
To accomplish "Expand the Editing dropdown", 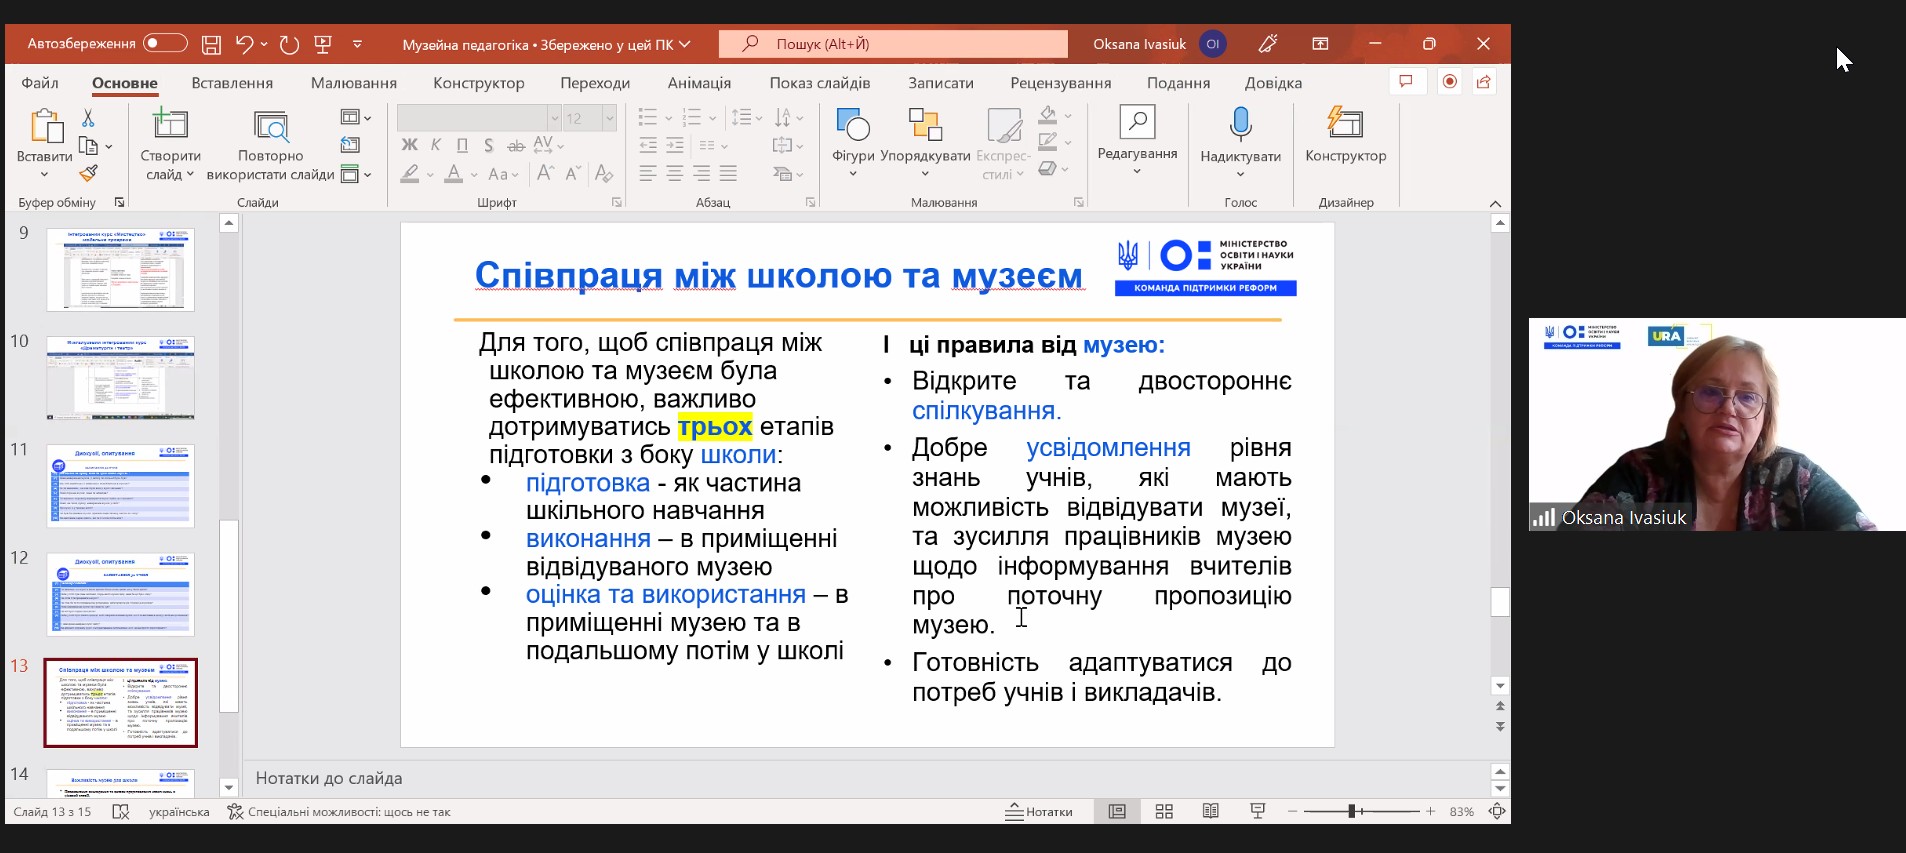I will tap(1137, 172).
